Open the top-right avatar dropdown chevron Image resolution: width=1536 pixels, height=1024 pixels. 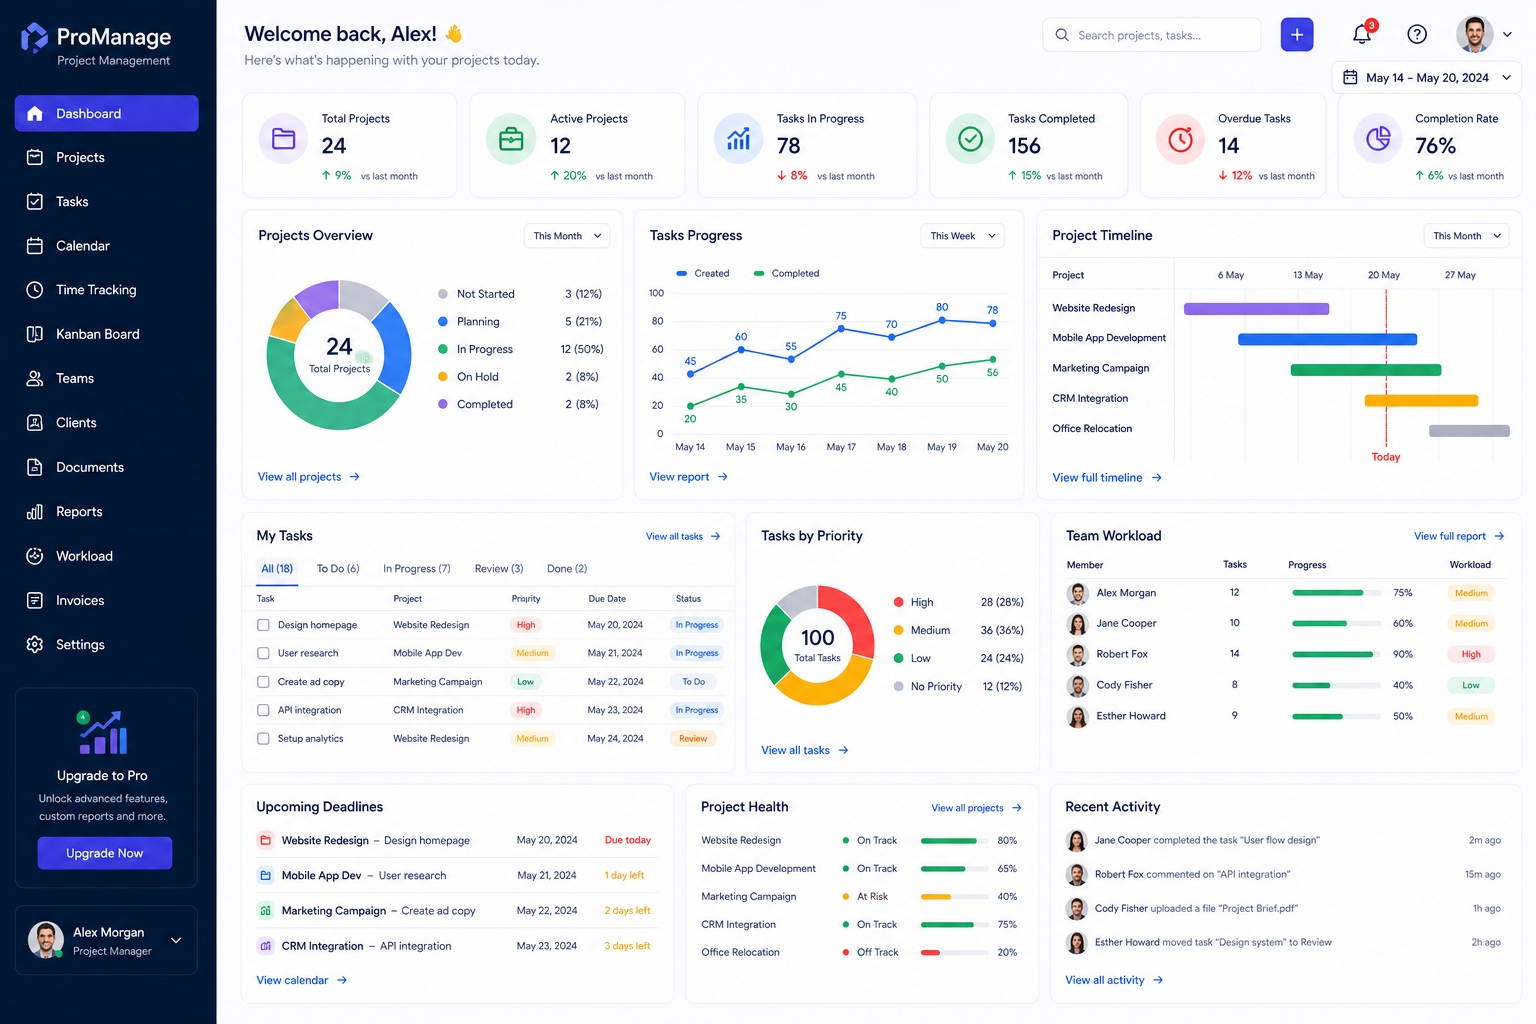click(1507, 34)
